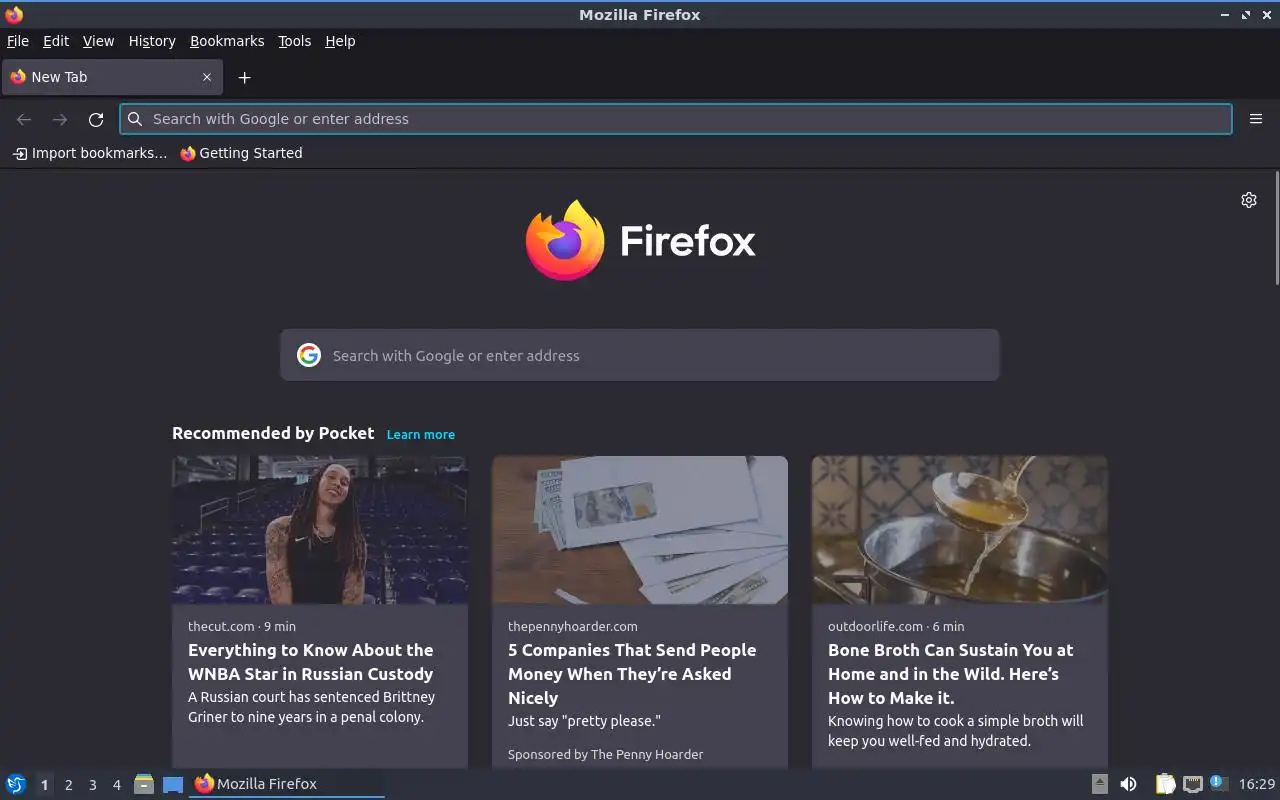Open the Tools menu

(294, 41)
